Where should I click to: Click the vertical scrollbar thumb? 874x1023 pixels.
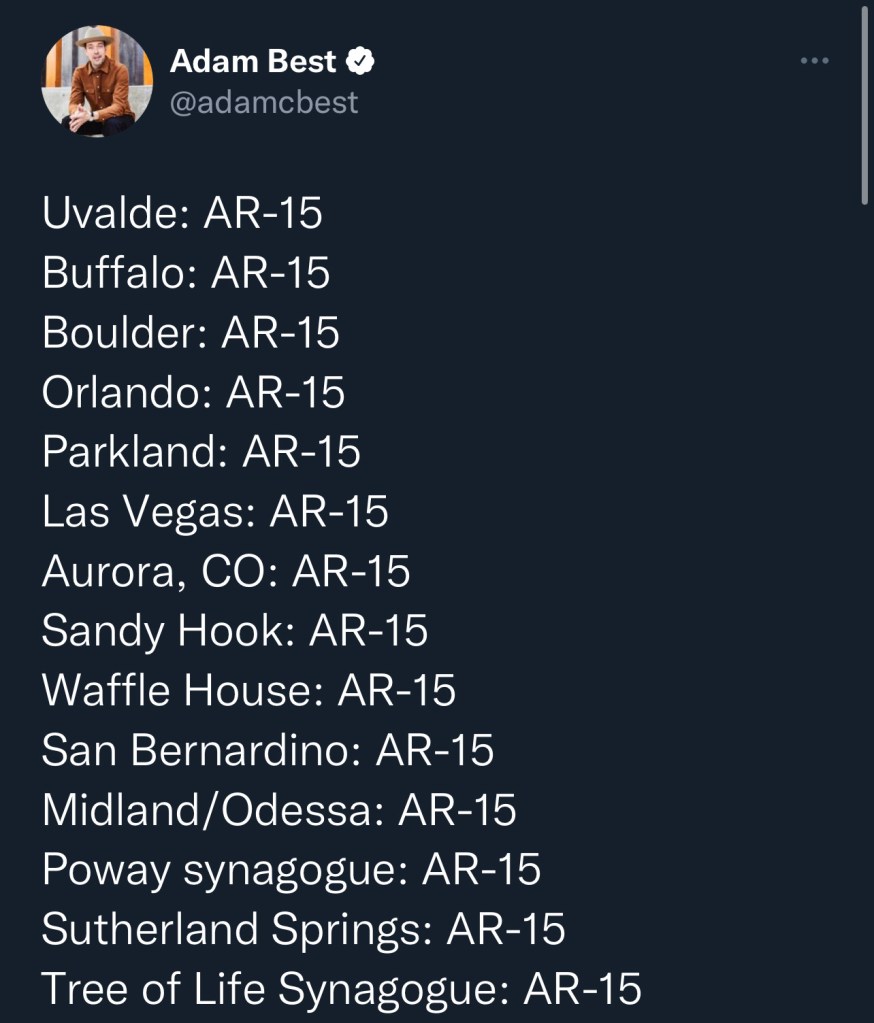(x=865, y=105)
